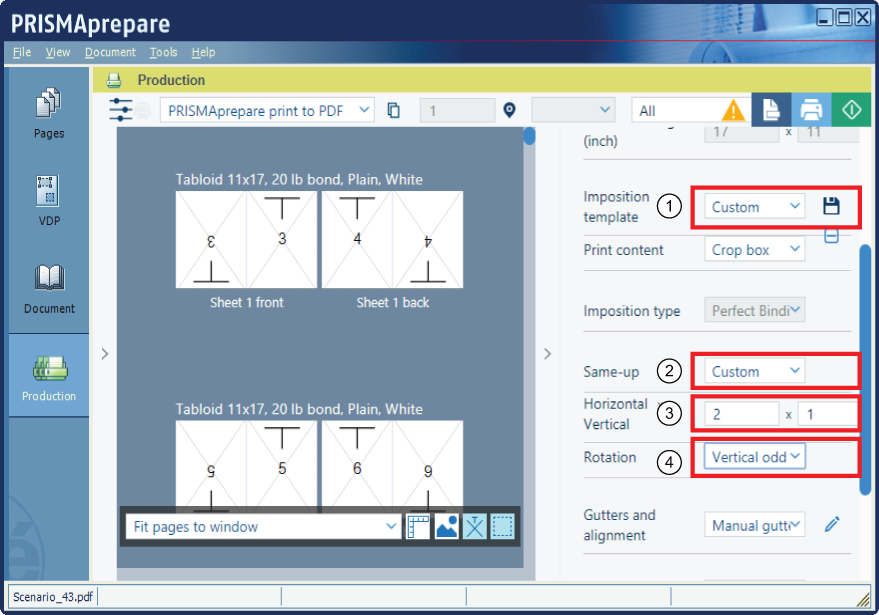Edit gutters with the pencil icon
Screen dimensions: 879x615
click(x=832, y=525)
